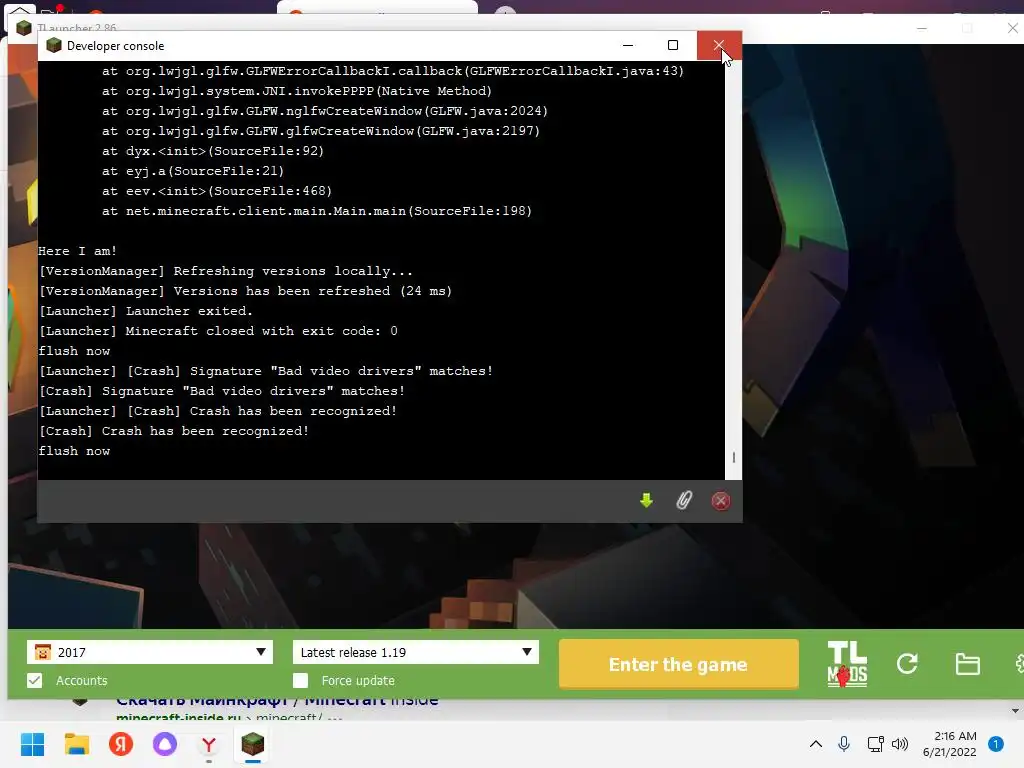
Task: Click the Developer console title icon
Action: tap(54, 45)
